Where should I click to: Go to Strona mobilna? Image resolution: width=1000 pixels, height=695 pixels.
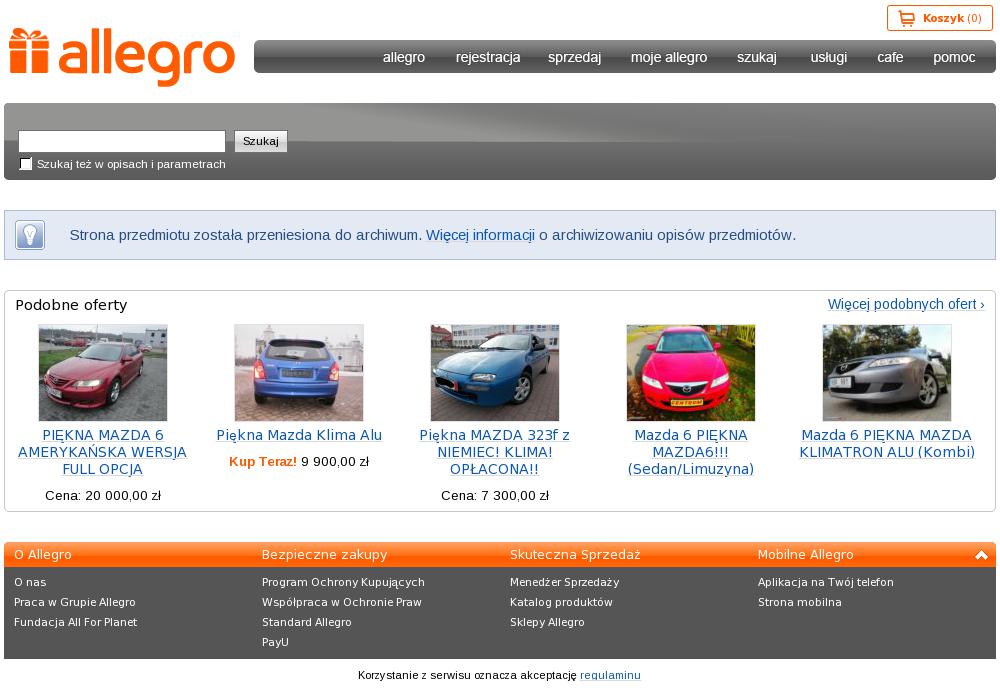[800, 602]
